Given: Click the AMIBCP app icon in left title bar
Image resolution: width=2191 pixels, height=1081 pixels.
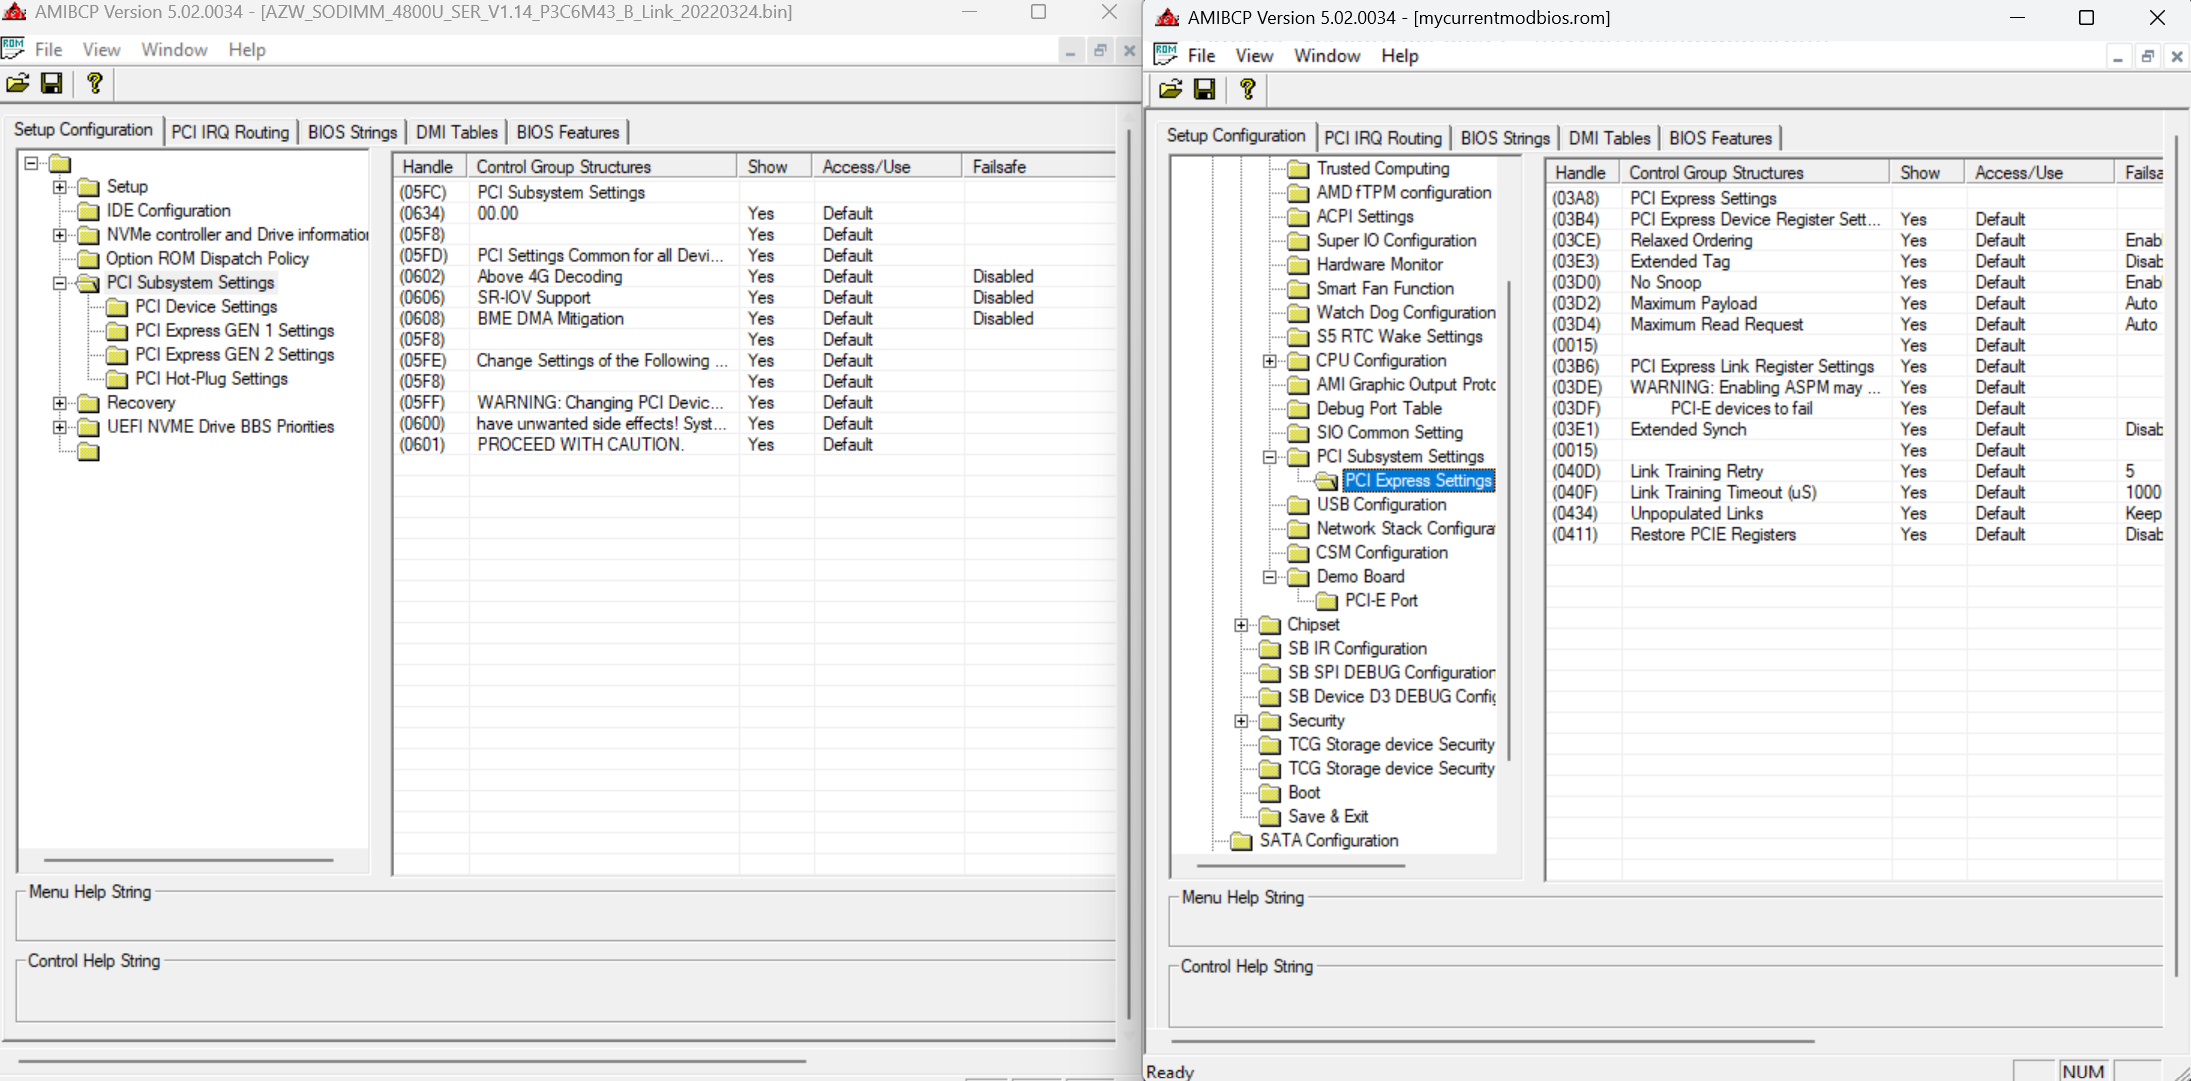Looking at the screenshot, I should [15, 12].
